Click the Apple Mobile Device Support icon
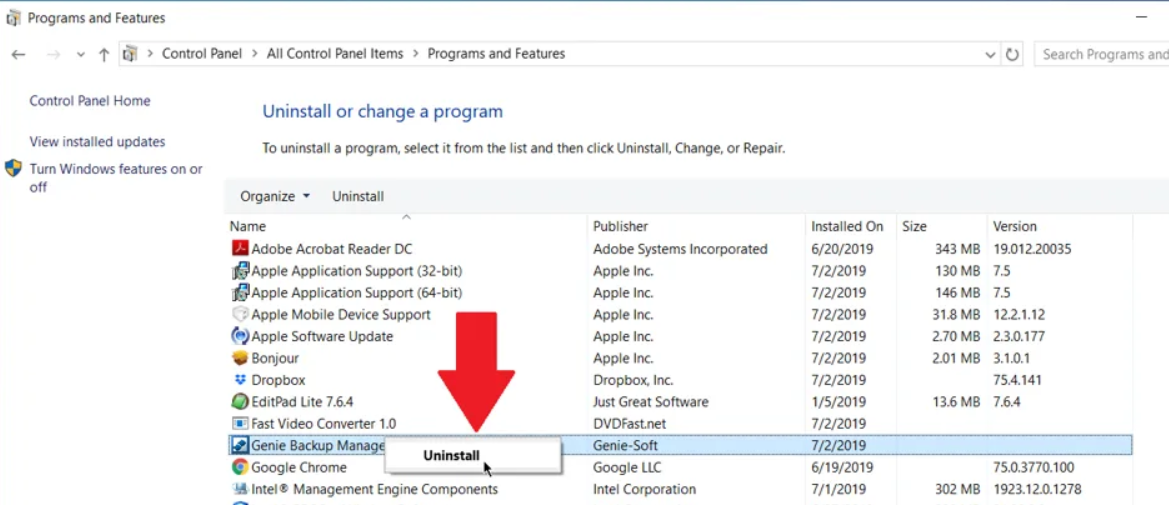Image resolution: width=1169 pixels, height=505 pixels. (x=240, y=314)
